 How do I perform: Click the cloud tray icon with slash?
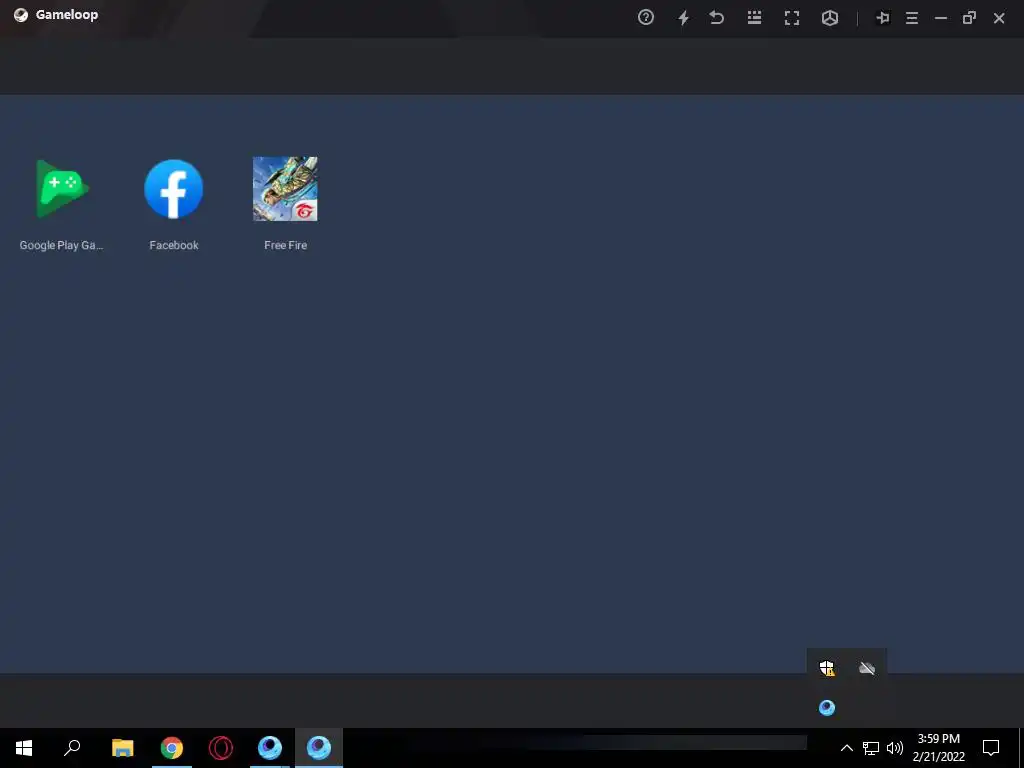click(867, 668)
